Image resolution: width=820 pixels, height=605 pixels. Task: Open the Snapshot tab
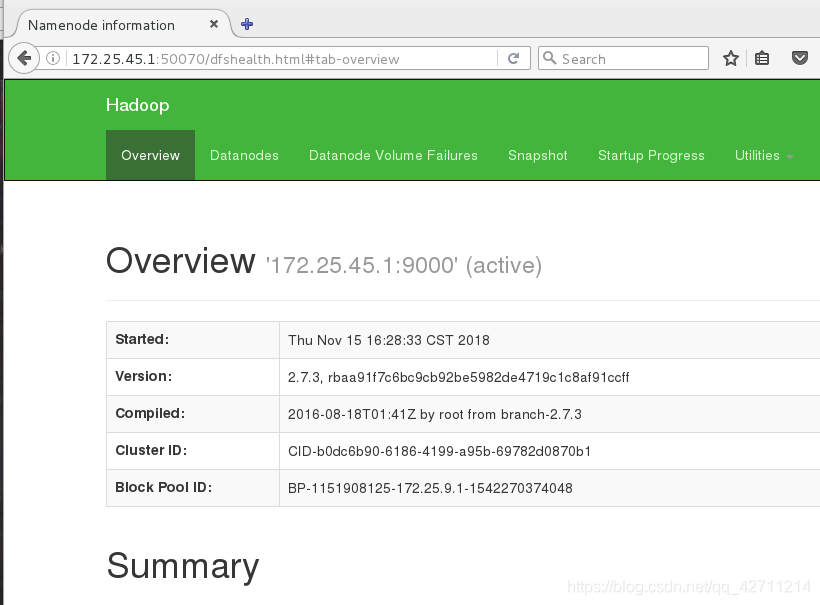(x=538, y=155)
